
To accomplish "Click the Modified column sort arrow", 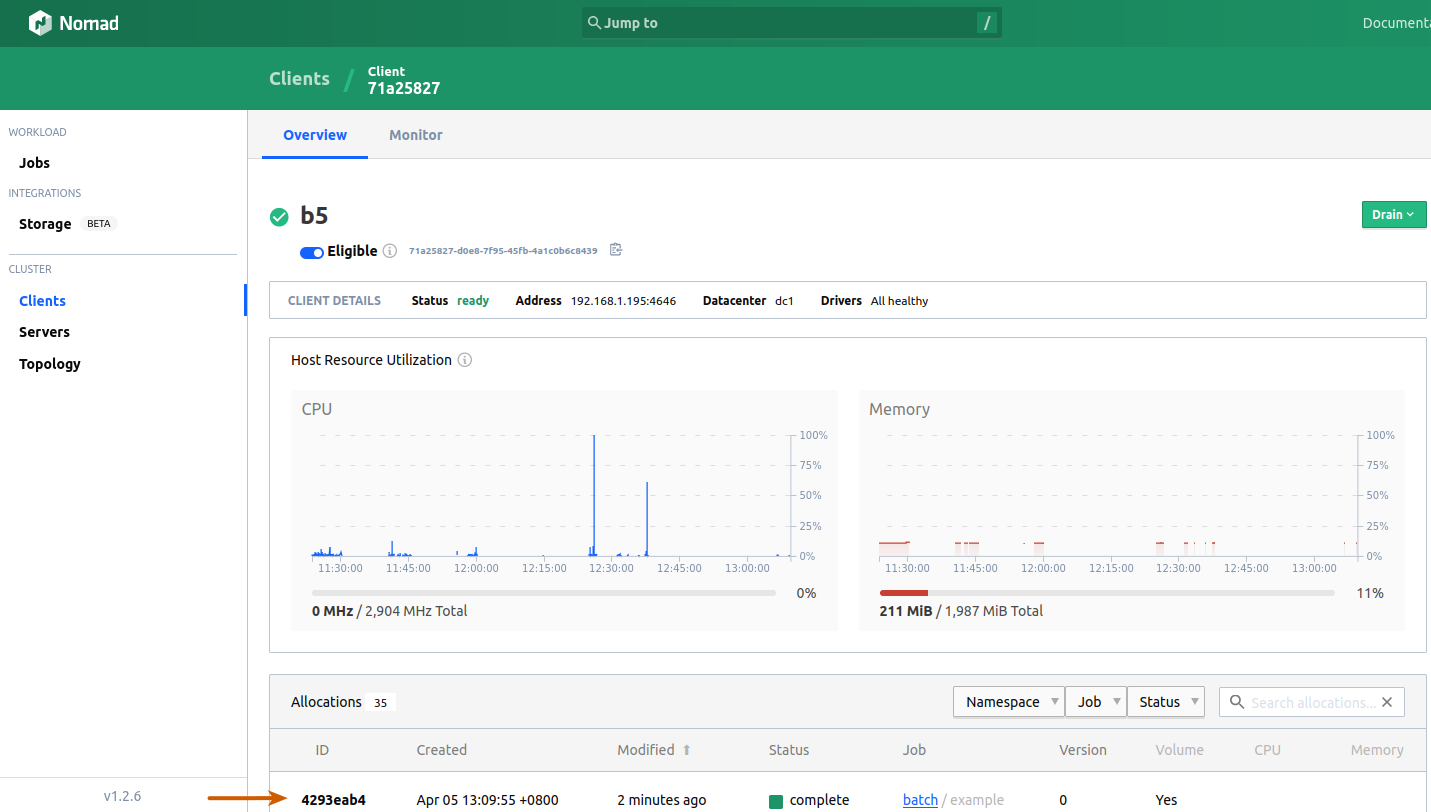I will click(x=687, y=750).
